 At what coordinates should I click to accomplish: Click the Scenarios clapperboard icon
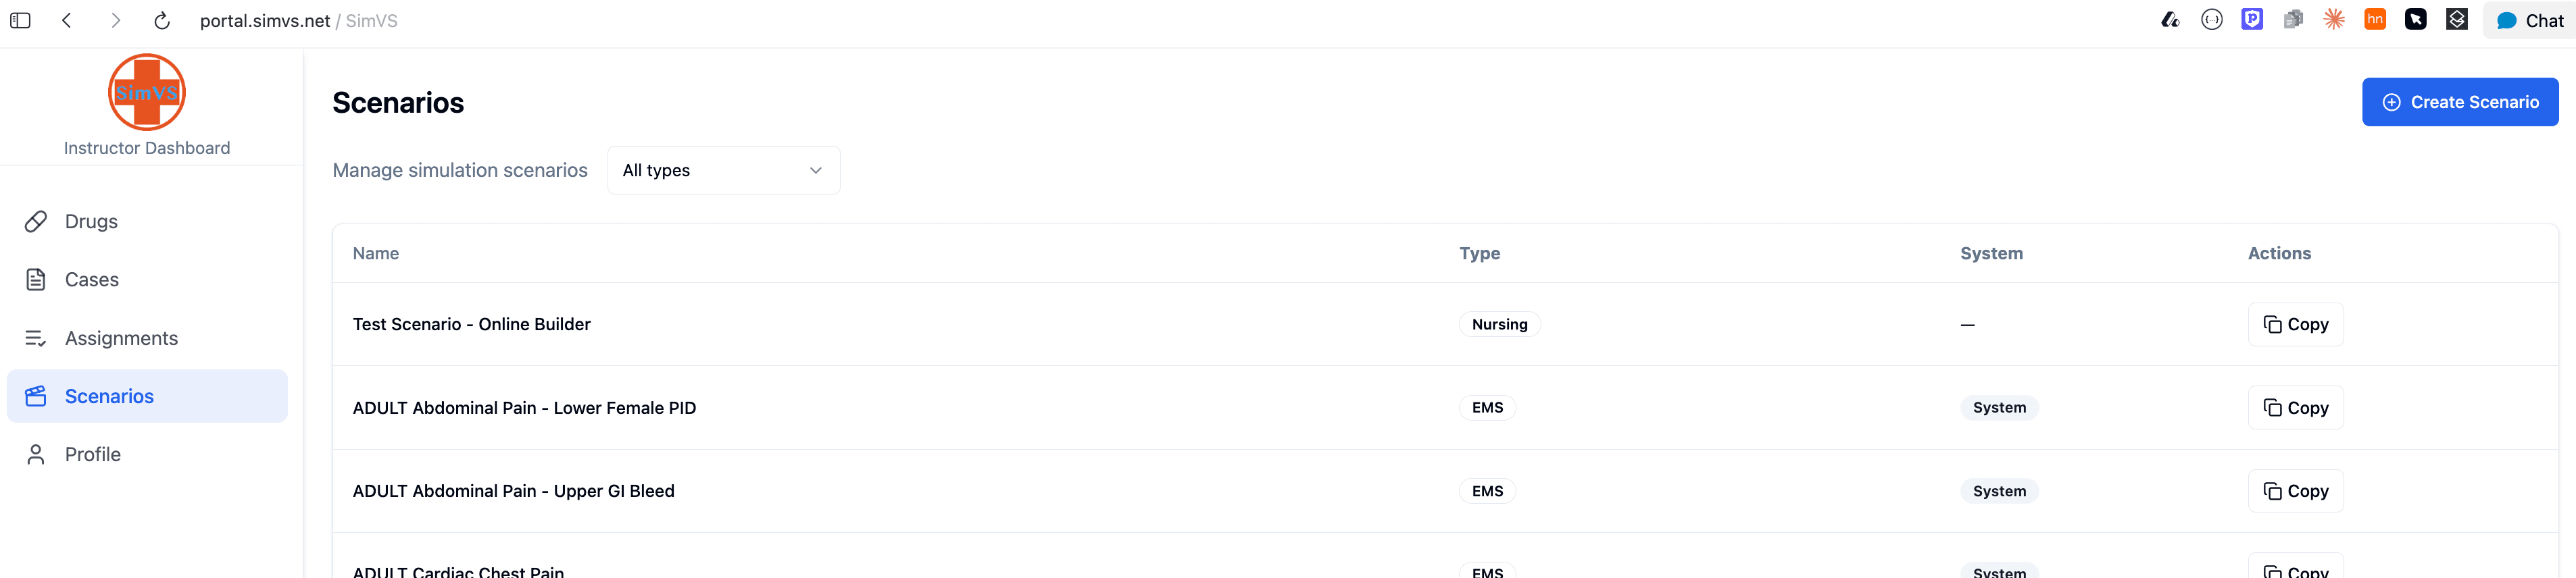36,395
